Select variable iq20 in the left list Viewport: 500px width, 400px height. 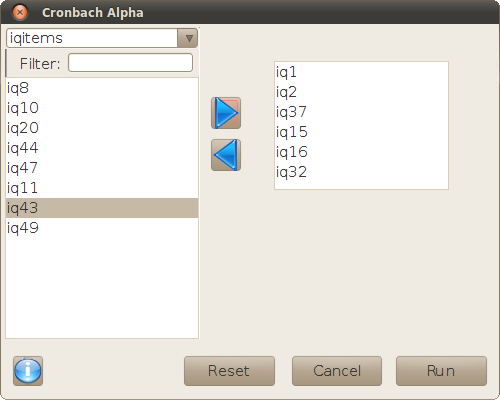(102, 128)
